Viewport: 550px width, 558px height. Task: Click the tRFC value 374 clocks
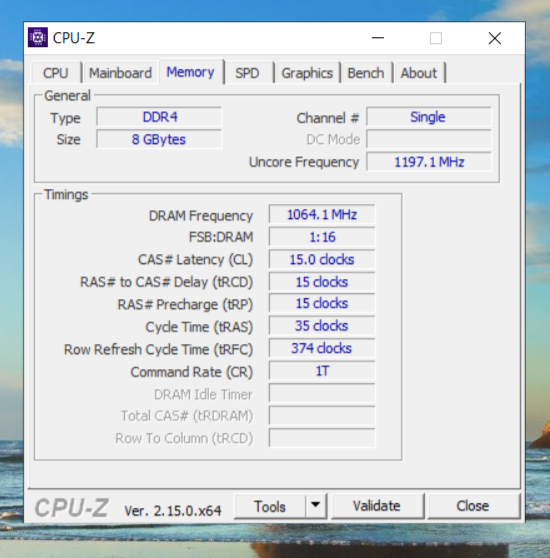(322, 348)
